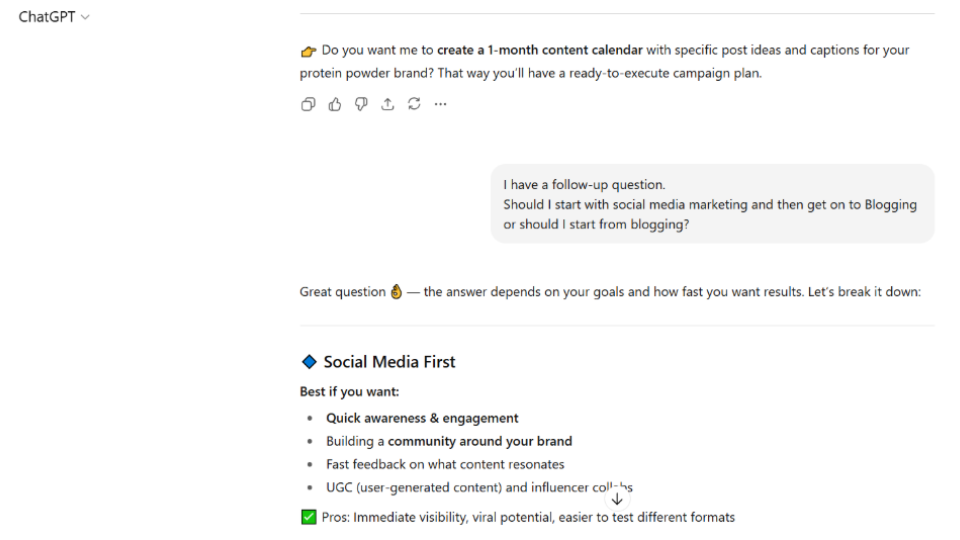Select the user's follow-up question message bubble

[x=712, y=204]
